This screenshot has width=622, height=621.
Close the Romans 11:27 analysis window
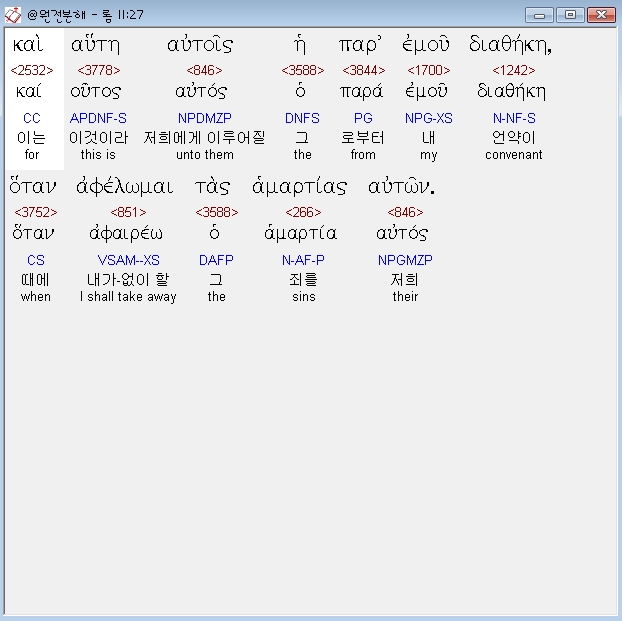coord(601,15)
